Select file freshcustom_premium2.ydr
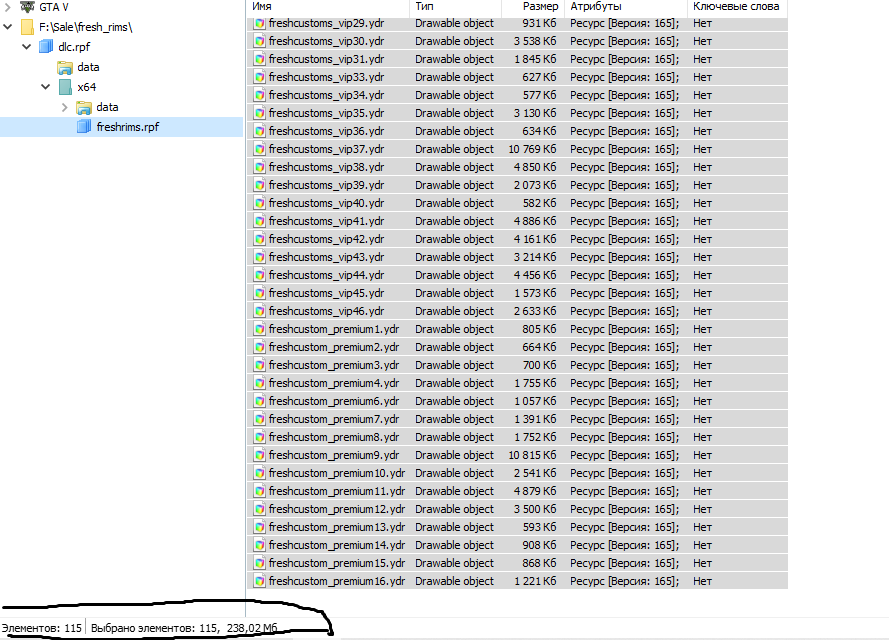The width and height of the screenshot is (889, 640). click(334, 347)
